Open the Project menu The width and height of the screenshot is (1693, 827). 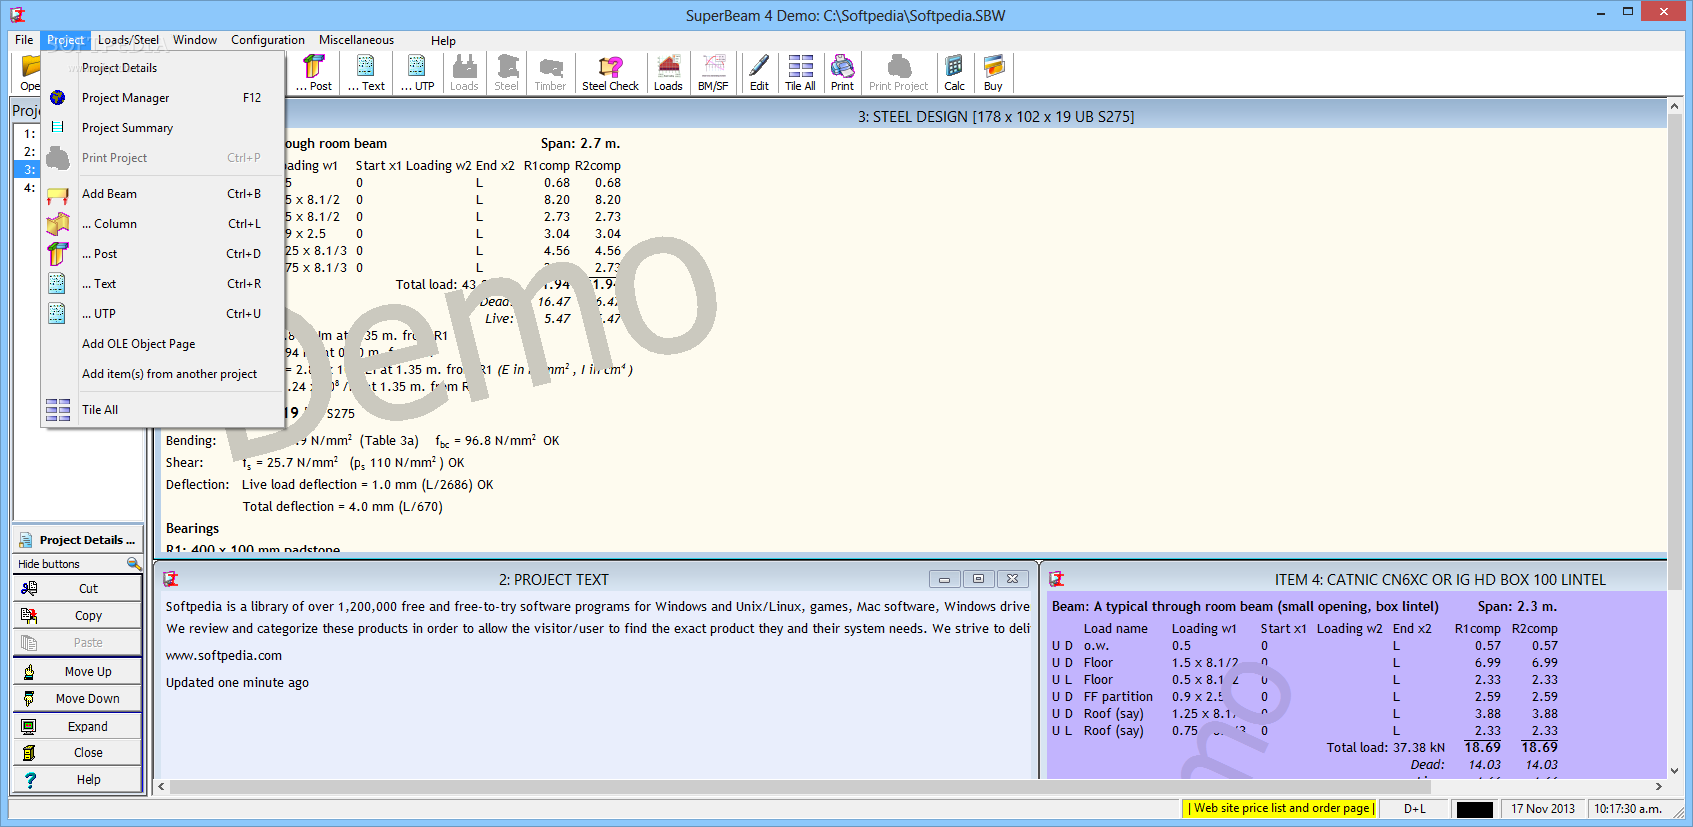pos(66,40)
